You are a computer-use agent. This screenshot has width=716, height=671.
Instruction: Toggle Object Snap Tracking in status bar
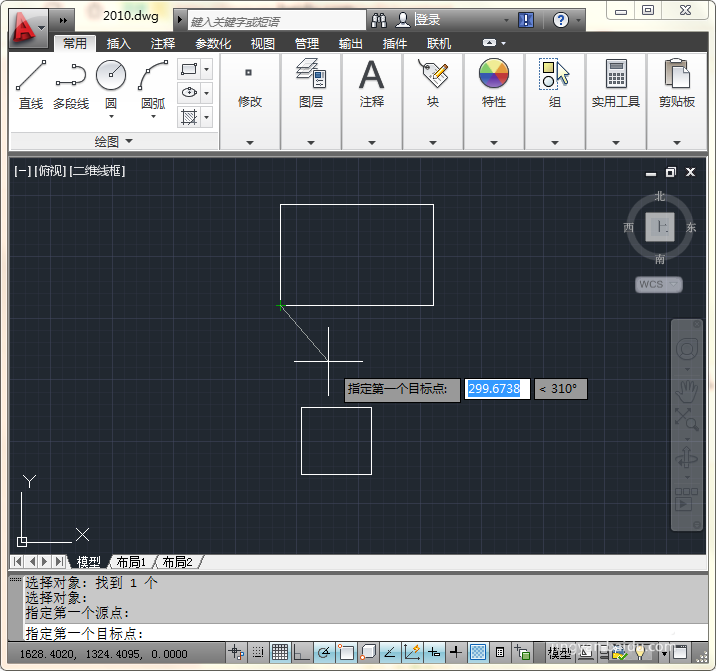pyautogui.click(x=390, y=652)
